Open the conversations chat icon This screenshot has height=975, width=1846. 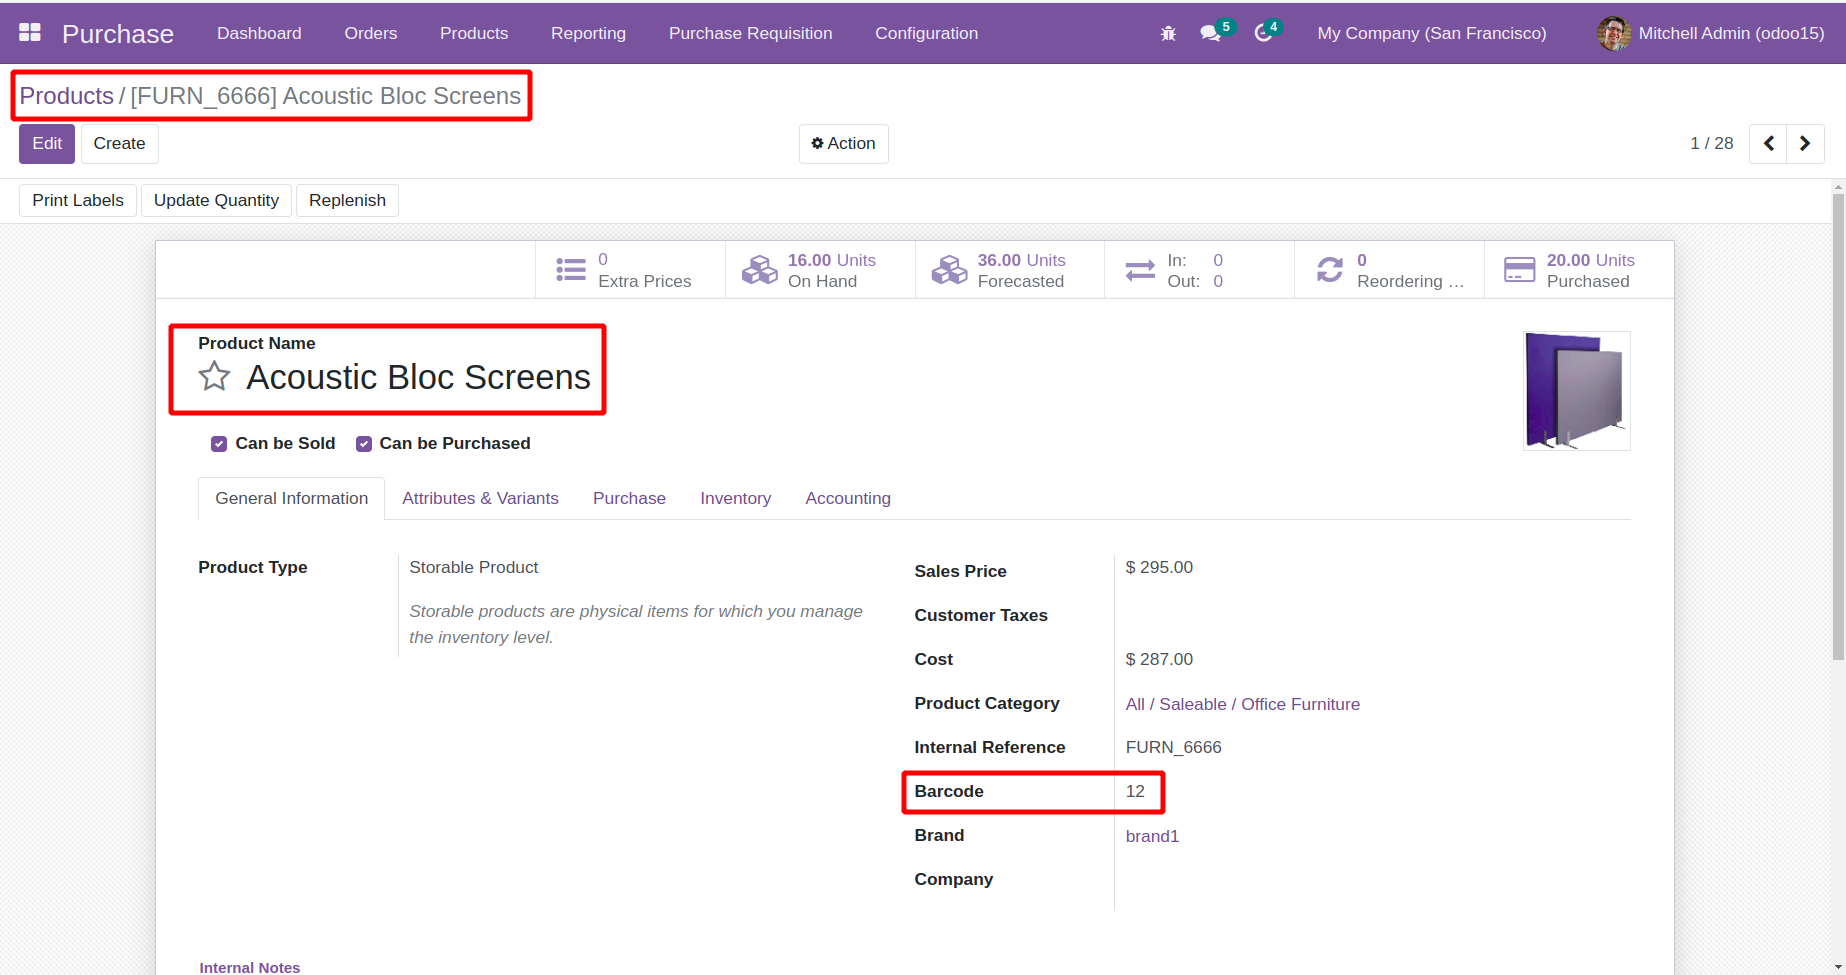(1211, 33)
